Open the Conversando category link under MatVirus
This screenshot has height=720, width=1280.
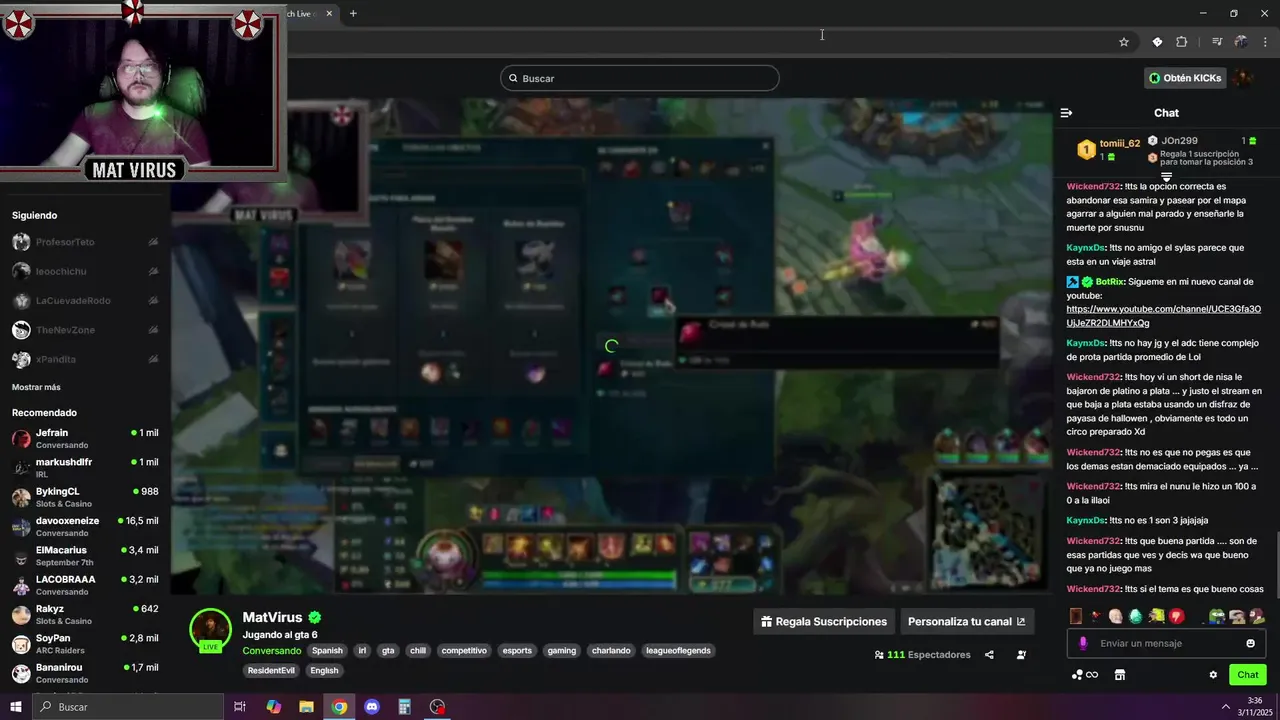tap(272, 651)
